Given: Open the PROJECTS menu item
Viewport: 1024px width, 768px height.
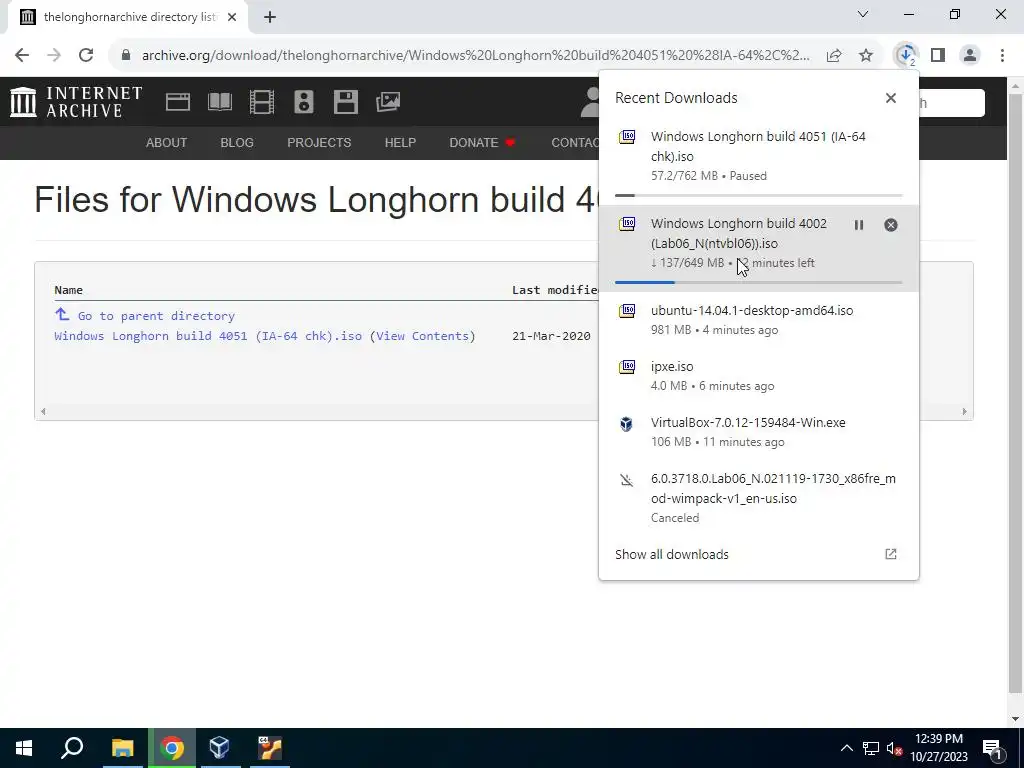Looking at the screenshot, I should (319, 142).
